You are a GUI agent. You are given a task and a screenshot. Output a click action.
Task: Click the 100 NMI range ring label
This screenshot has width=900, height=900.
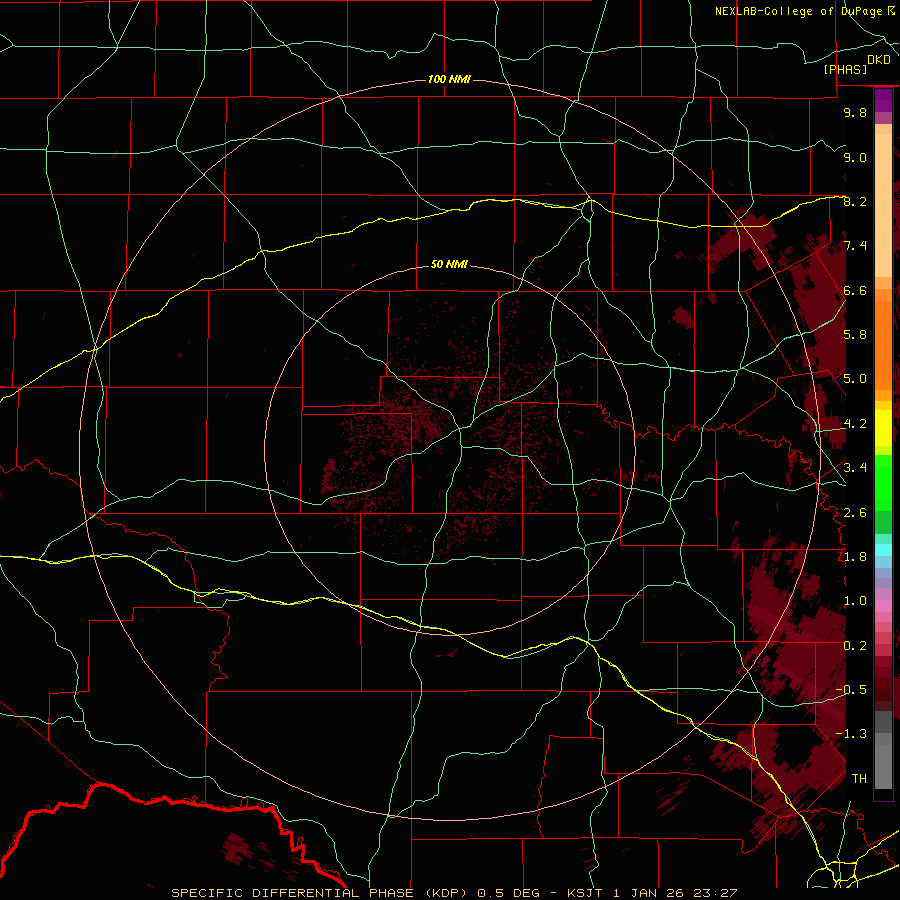click(449, 79)
